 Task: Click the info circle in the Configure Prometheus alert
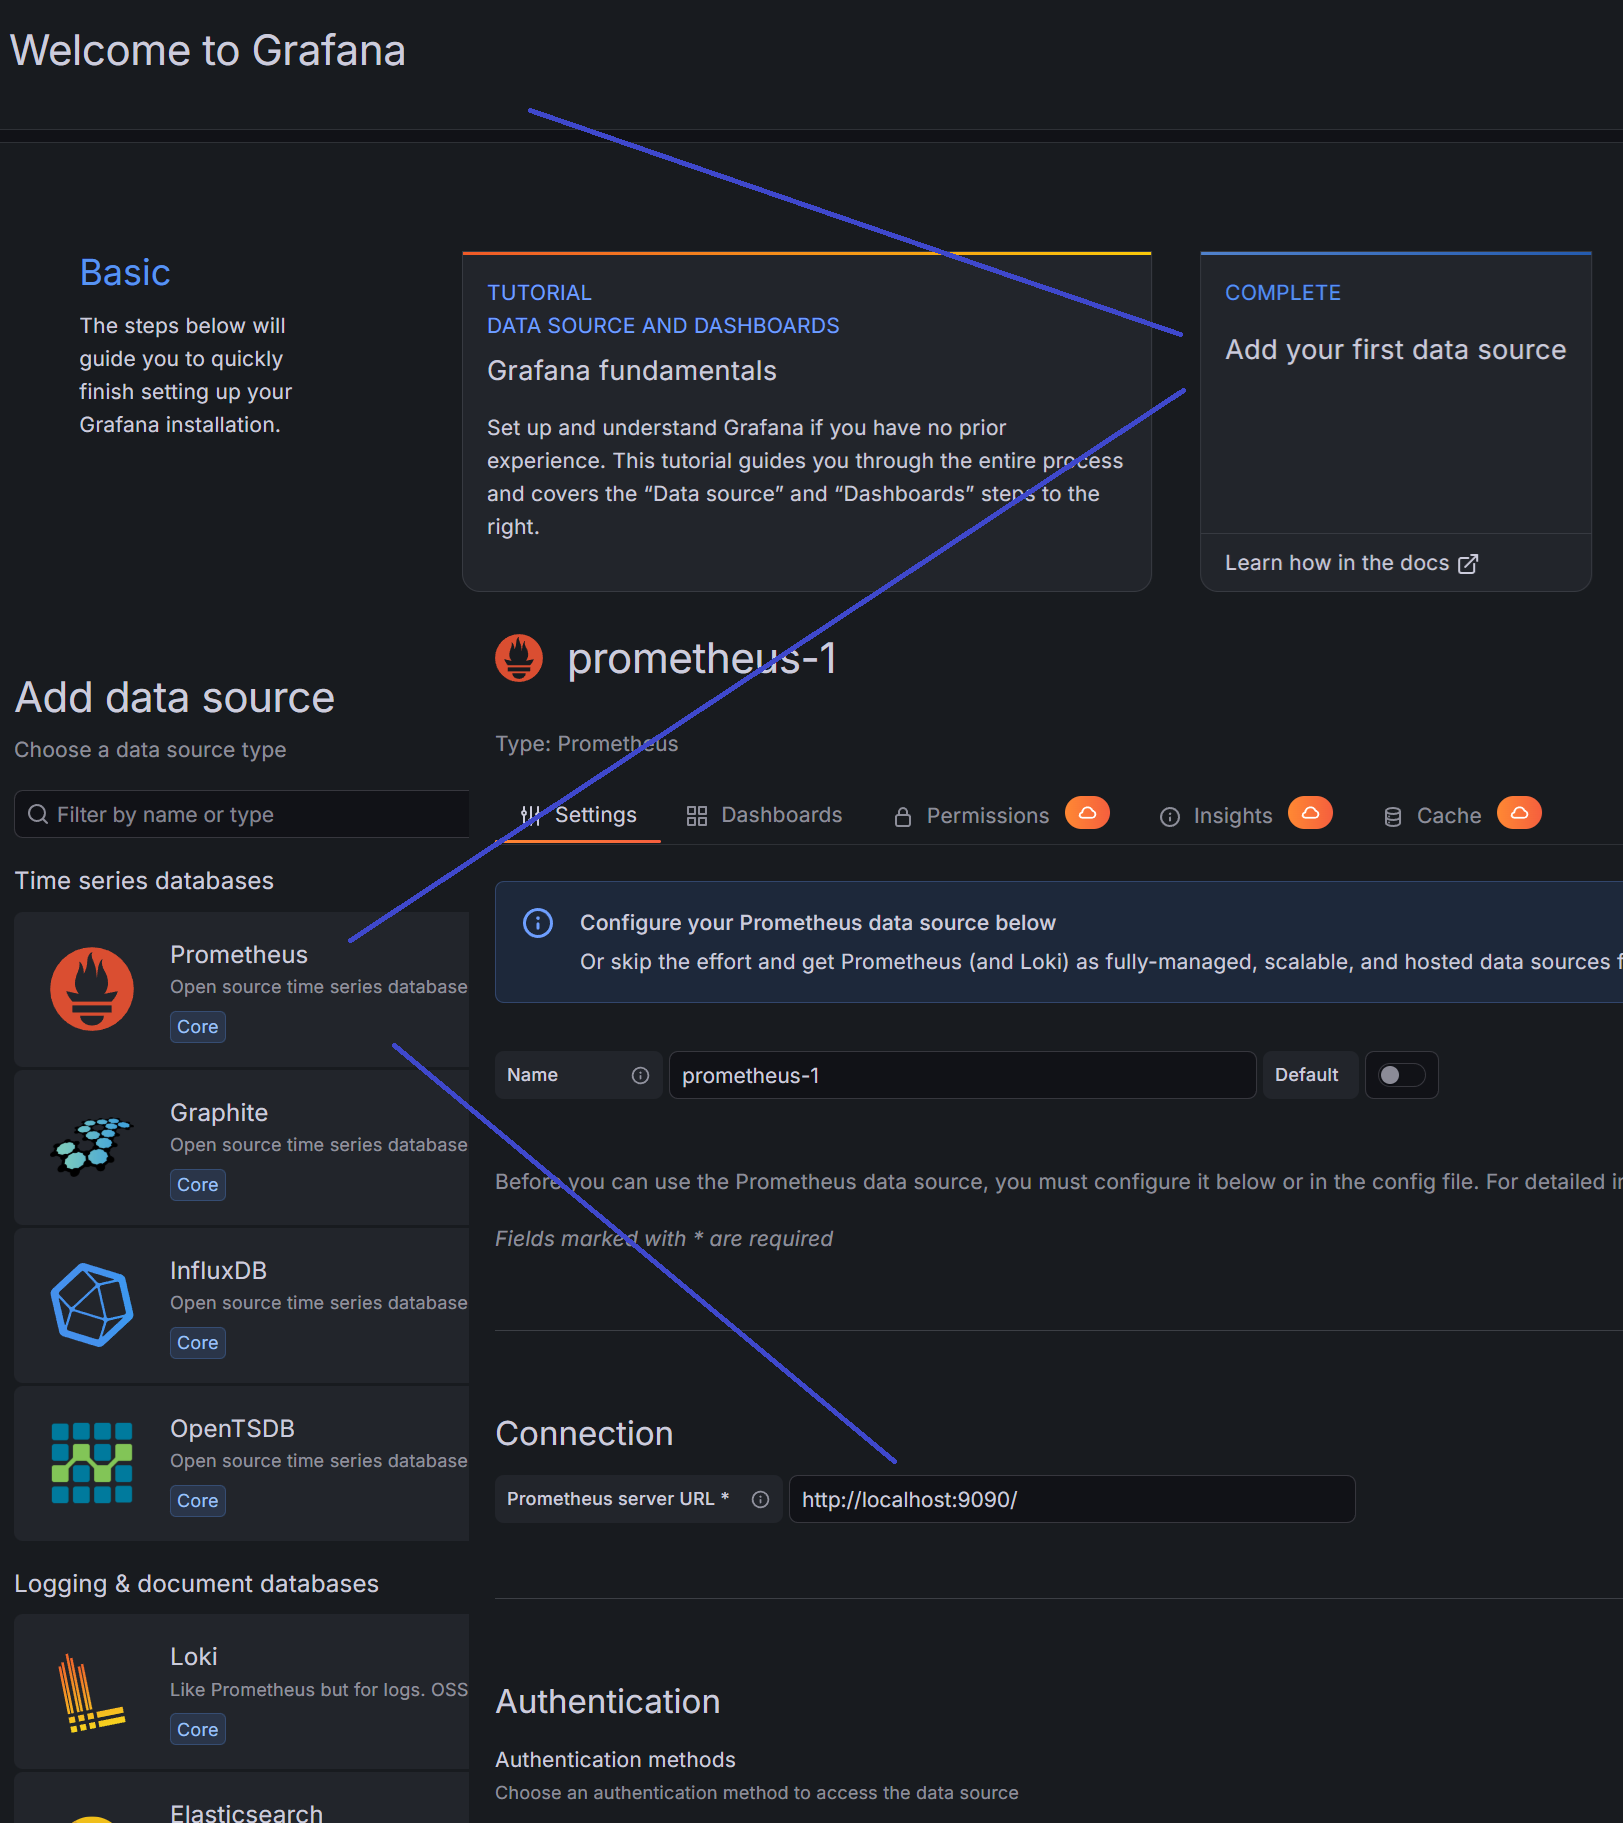tap(538, 923)
